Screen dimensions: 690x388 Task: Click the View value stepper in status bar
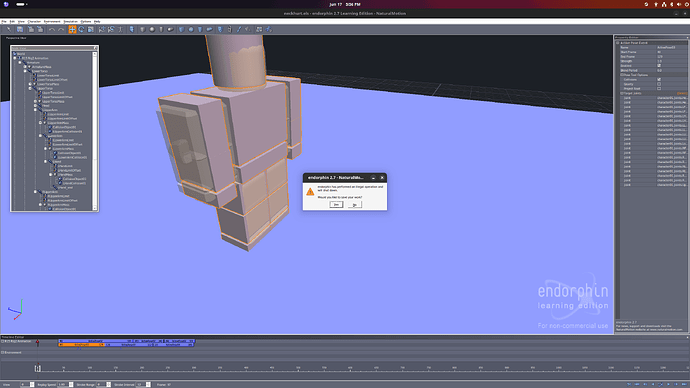(x=32, y=385)
